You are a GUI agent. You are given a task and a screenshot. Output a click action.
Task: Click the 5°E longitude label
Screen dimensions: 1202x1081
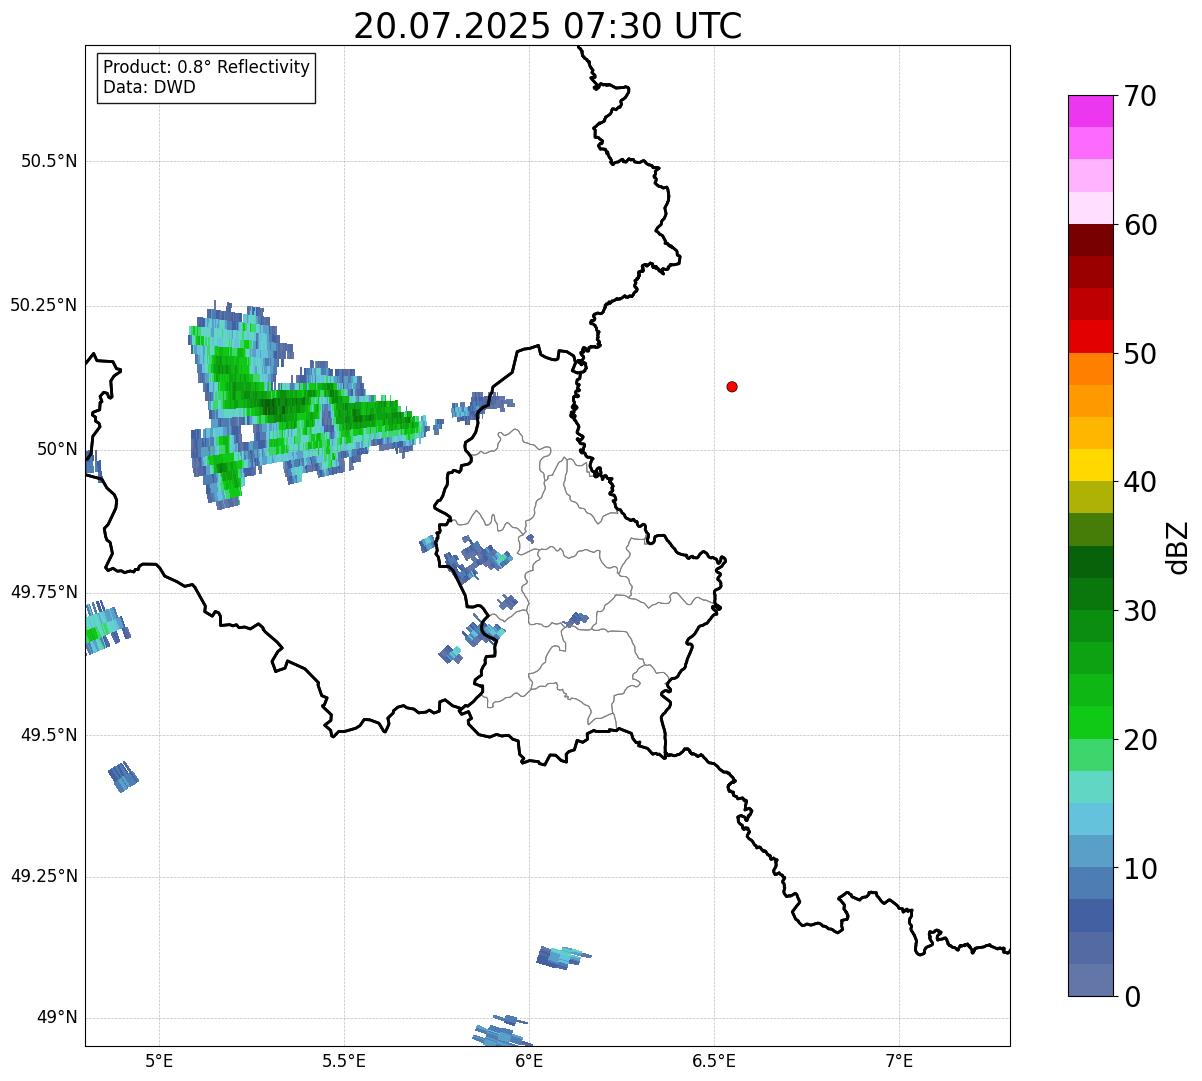click(160, 1061)
